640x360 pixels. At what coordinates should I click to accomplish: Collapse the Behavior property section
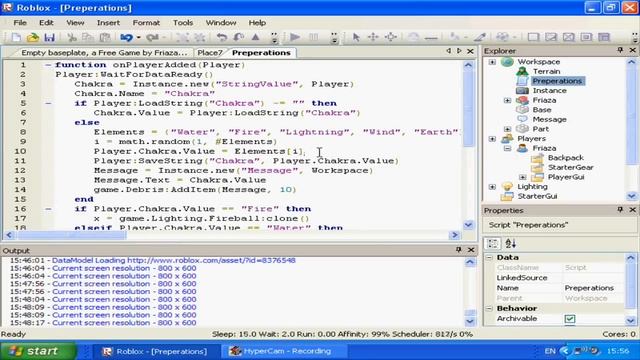coord(489,309)
